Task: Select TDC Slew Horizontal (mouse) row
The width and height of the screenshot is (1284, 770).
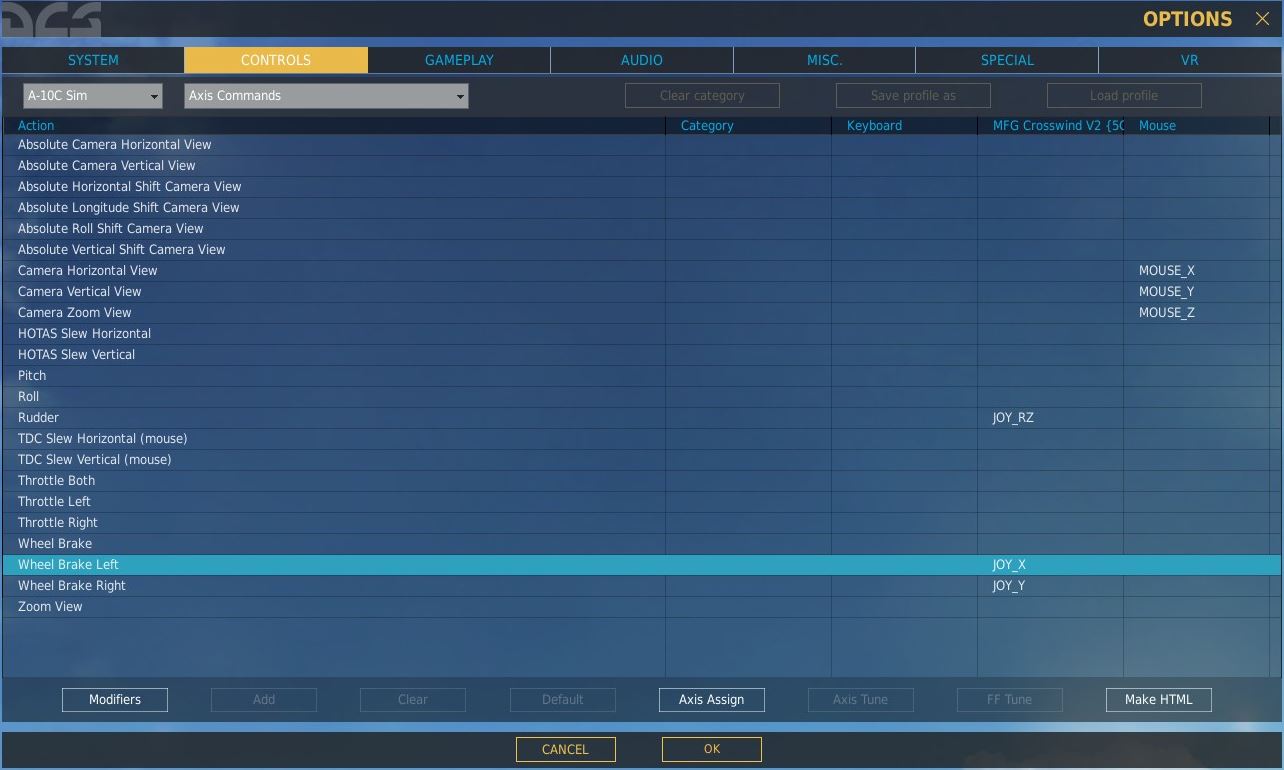Action: 641,439
